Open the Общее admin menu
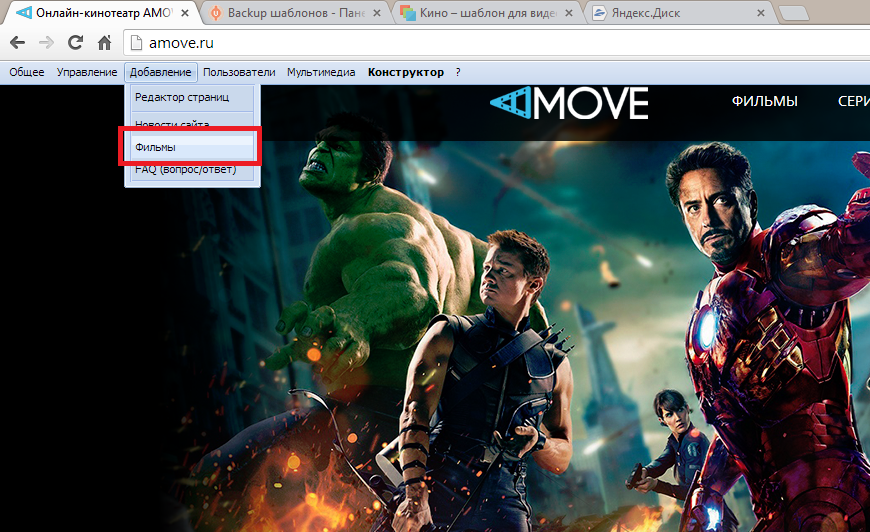 pos(27,72)
